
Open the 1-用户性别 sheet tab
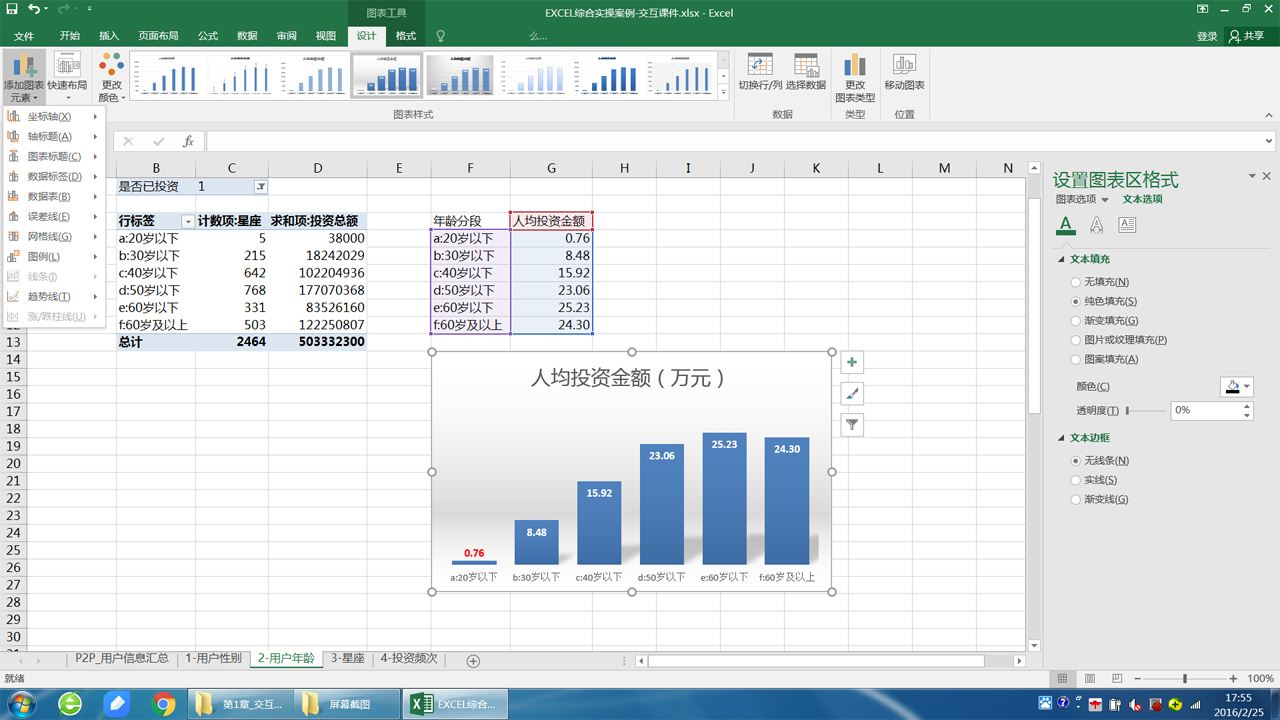[x=213, y=659]
